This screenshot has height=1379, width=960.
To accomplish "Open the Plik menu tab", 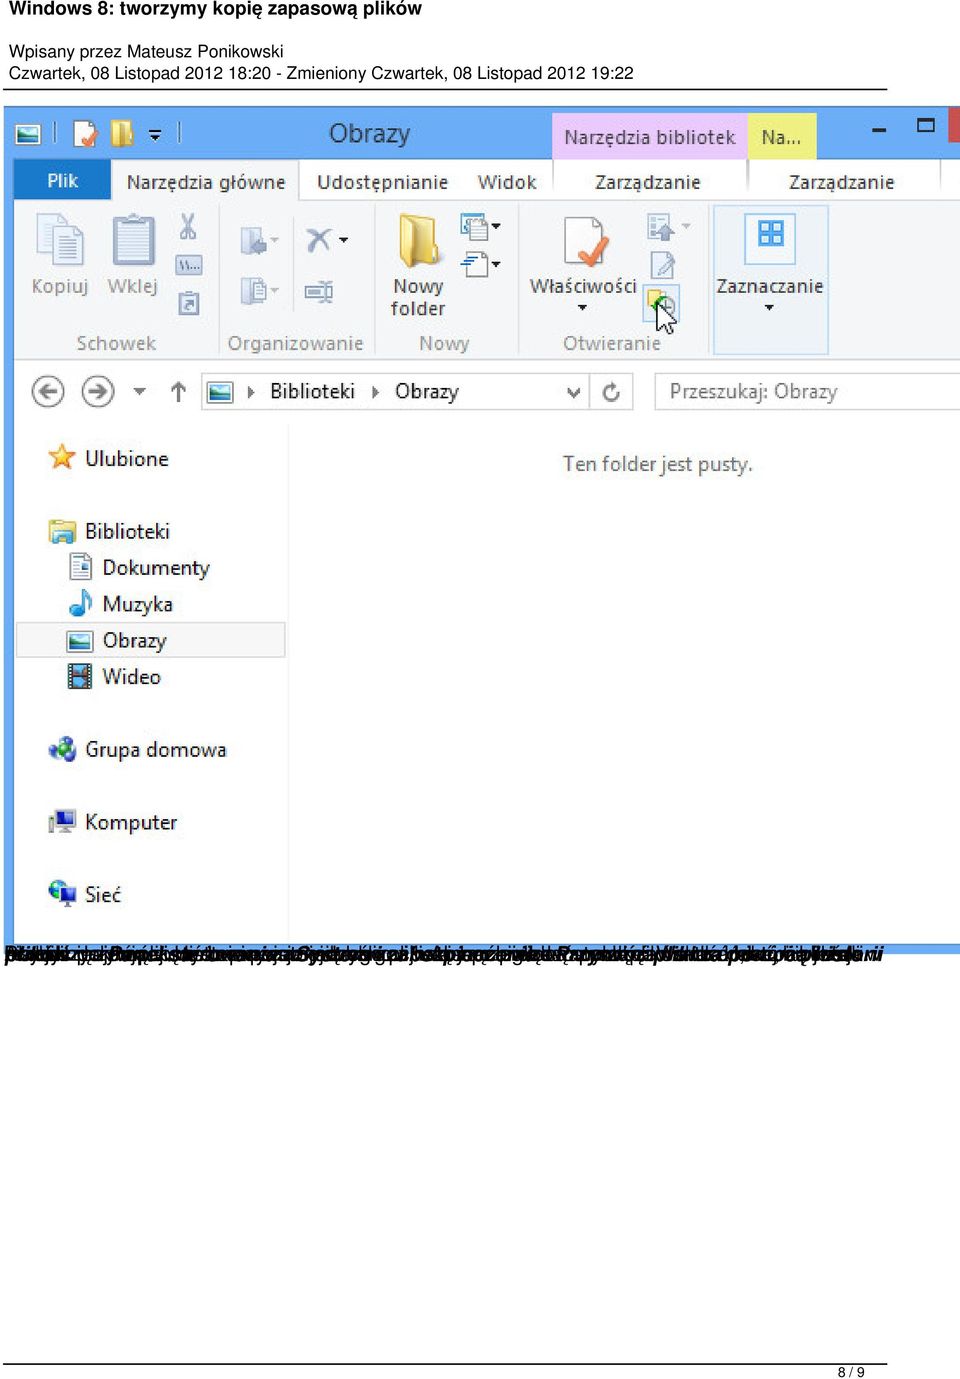I will point(62,181).
